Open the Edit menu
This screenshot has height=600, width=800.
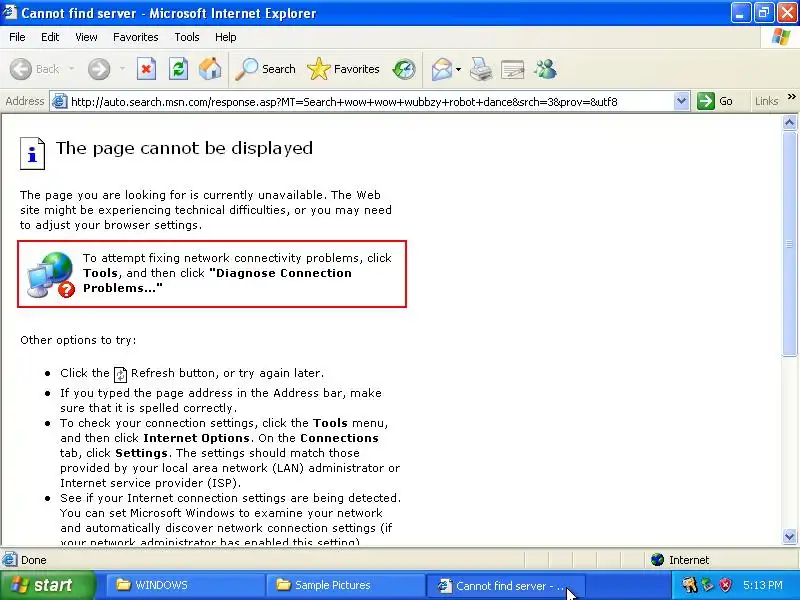50,37
